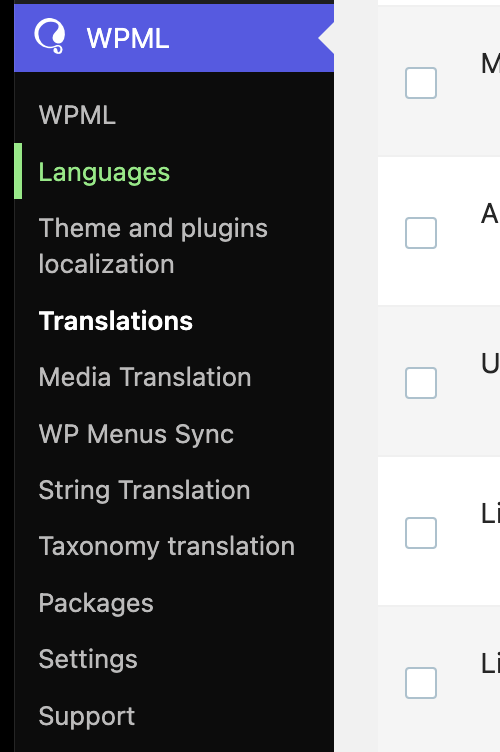
Task: Tick the checkbox in the upper "Li" row
Action: coord(421,533)
